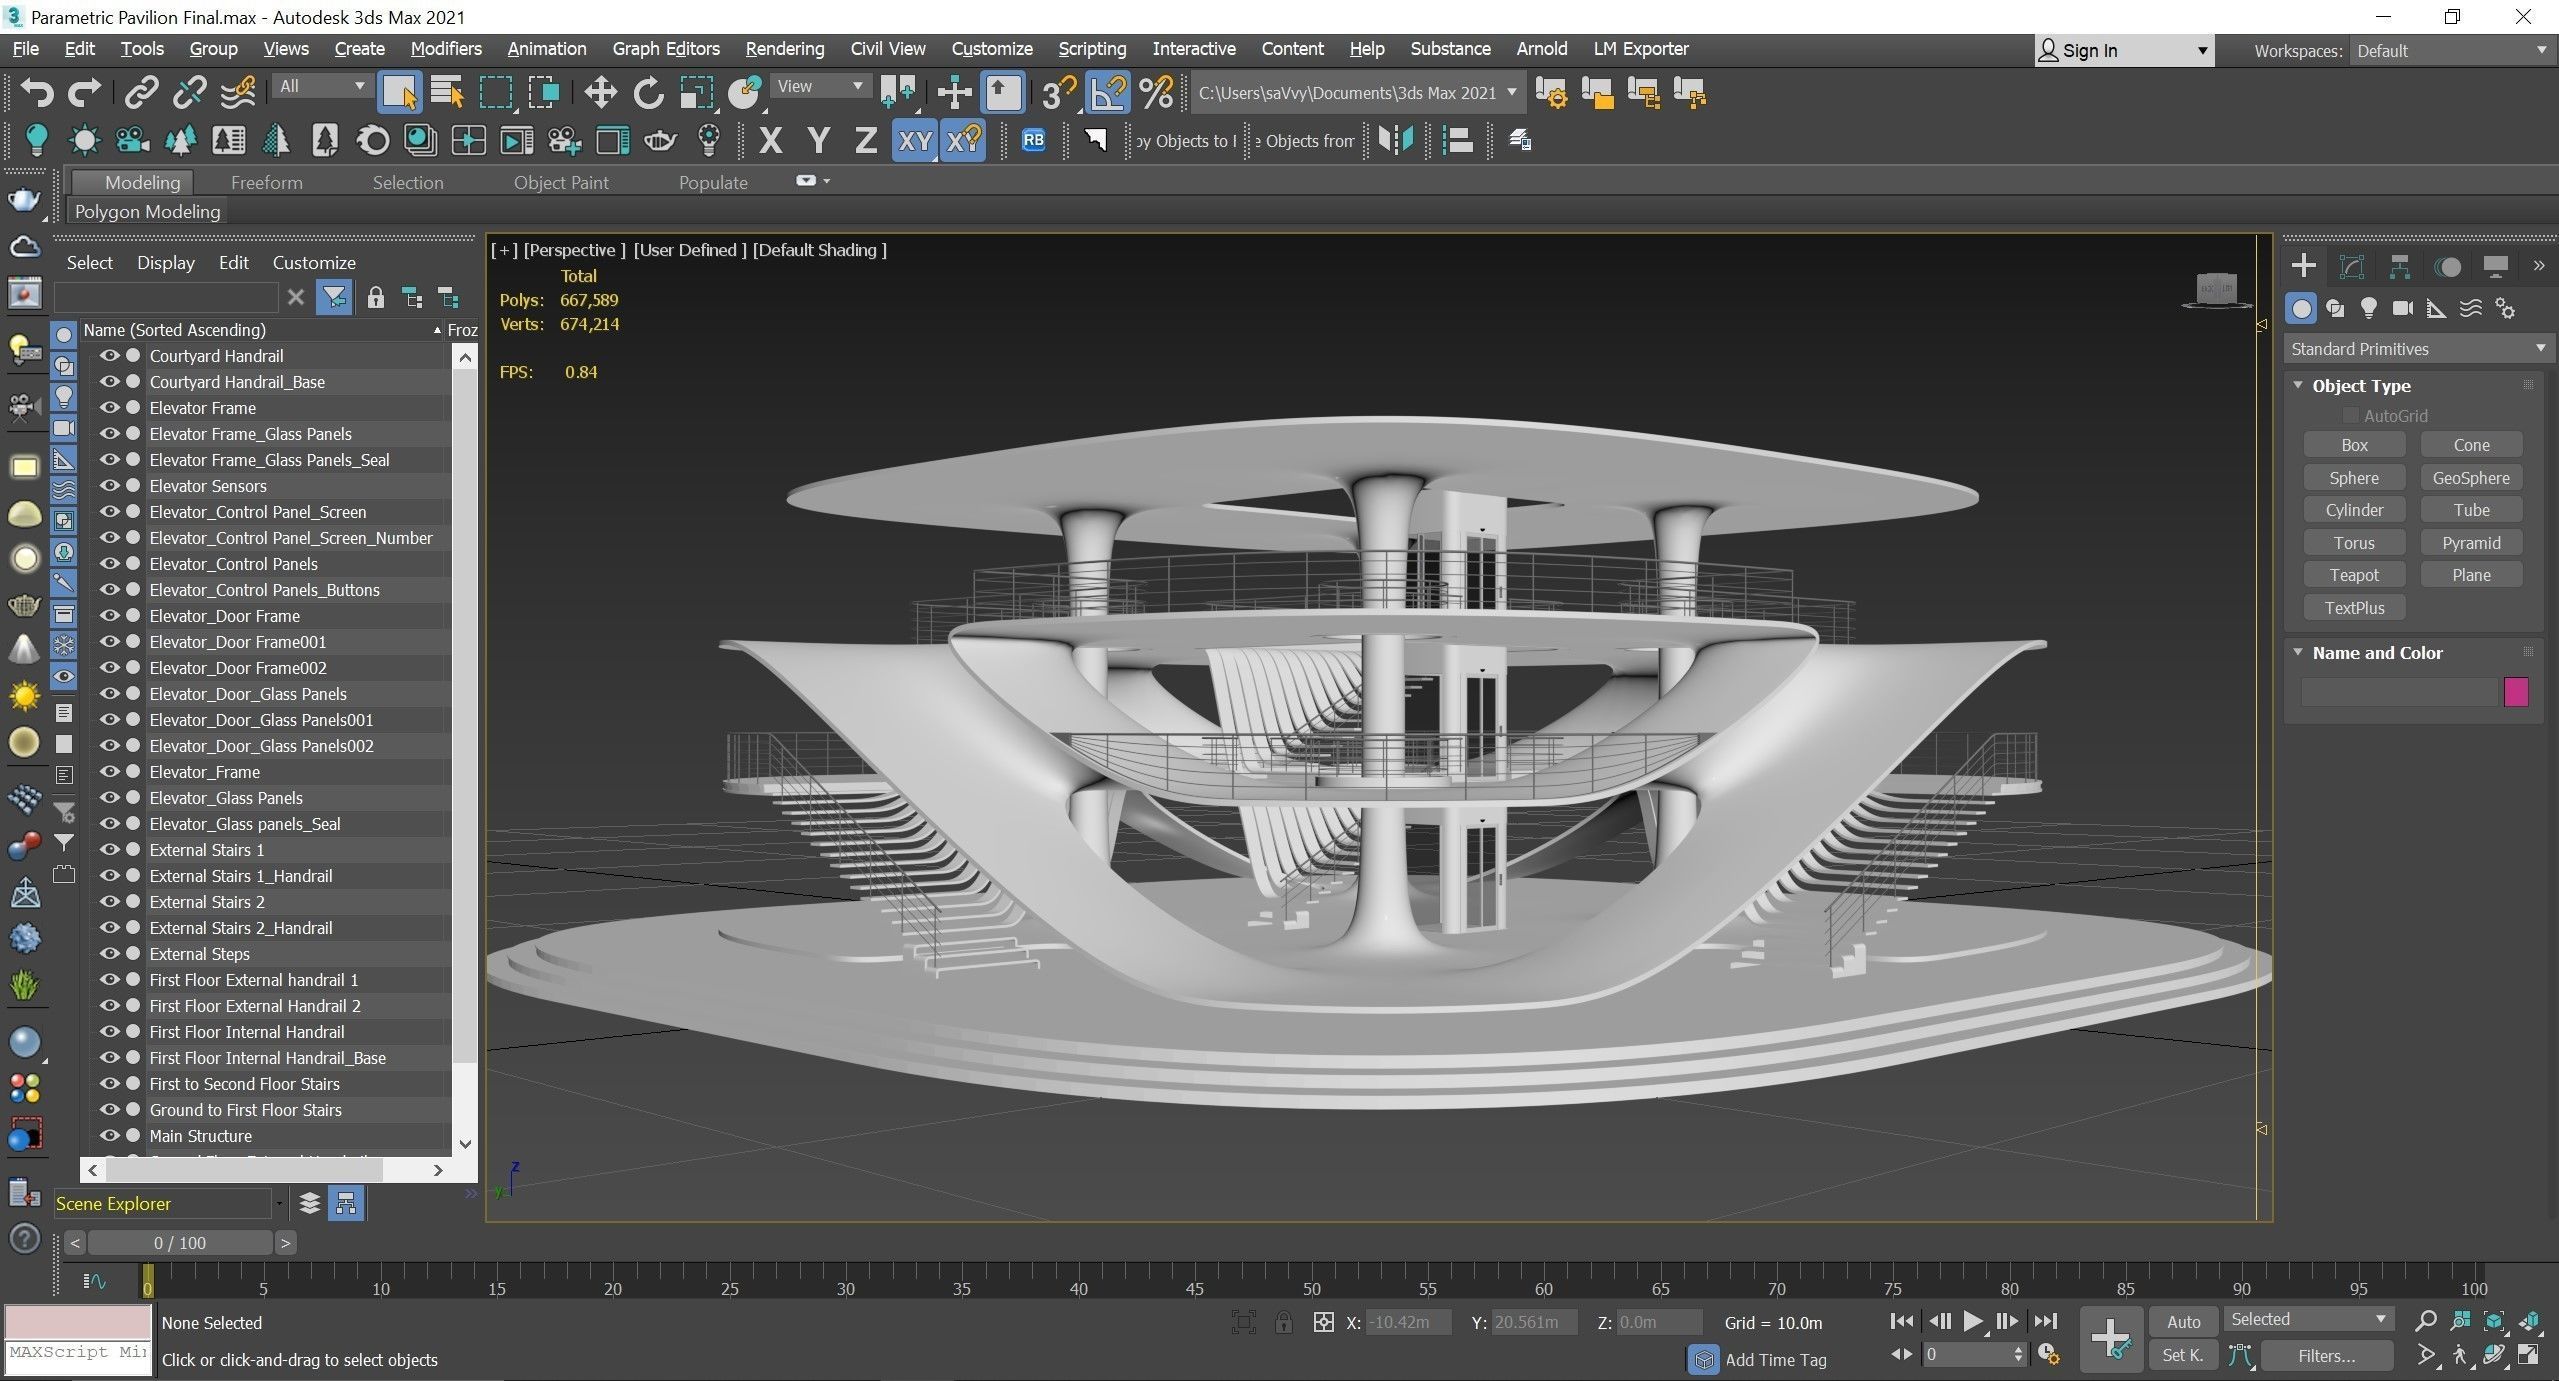Screen dimensions: 2559x1381
Task: Click the Key Filters key icon
Action: (x=2240, y=1356)
